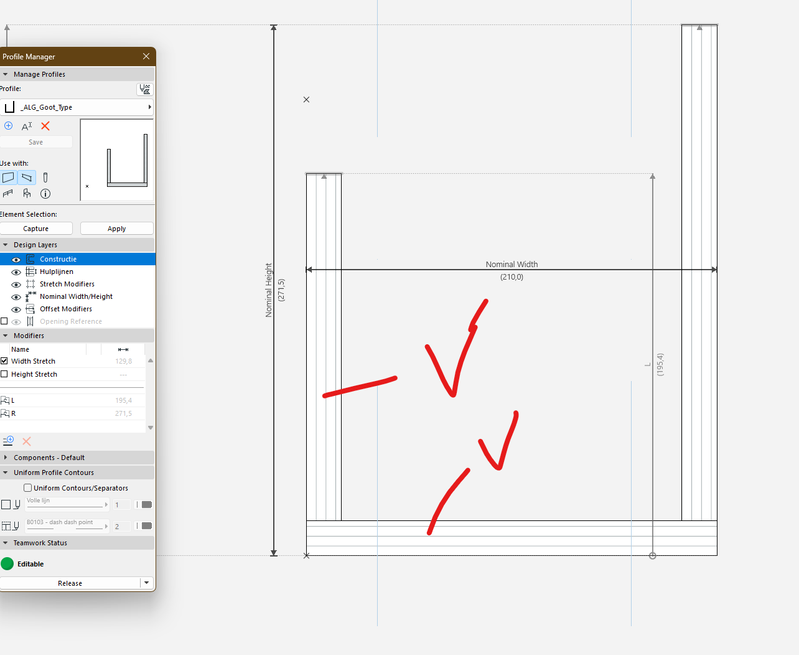Click the new profile plus icon
Image resolution: width=799 pixels, height=655 pixels.
tap(8, 125)
